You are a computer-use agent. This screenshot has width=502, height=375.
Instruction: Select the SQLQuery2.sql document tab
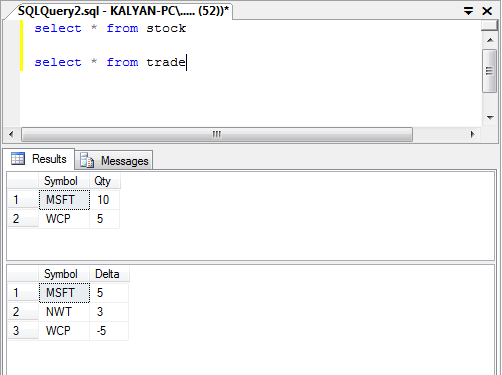[x=123, y=11]
